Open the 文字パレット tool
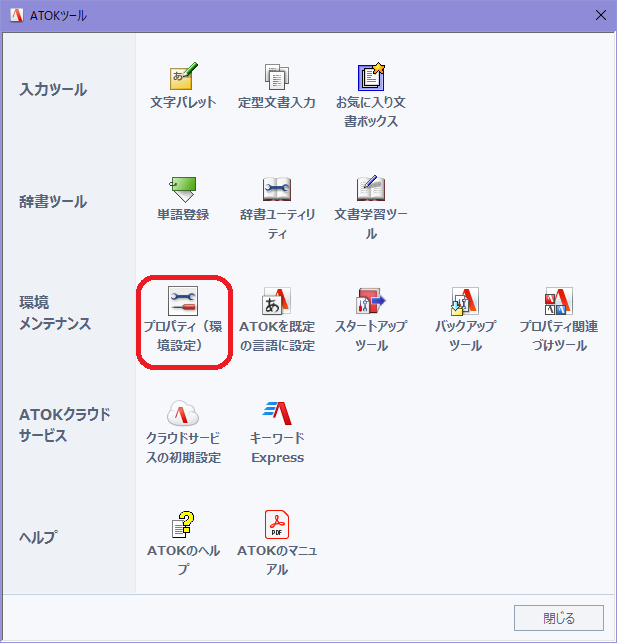Viewport: 617px width, 643px height. pyautogui.click(x=183, y=86)
